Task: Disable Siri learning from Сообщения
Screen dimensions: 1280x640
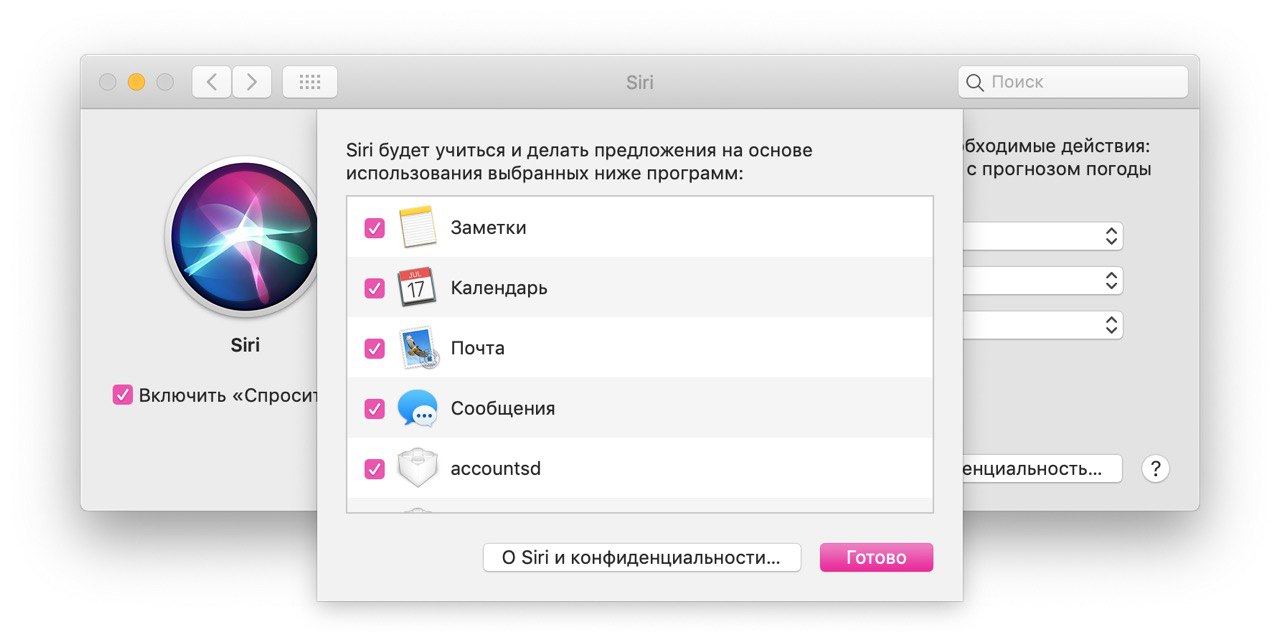Action: tap(374, 408)
